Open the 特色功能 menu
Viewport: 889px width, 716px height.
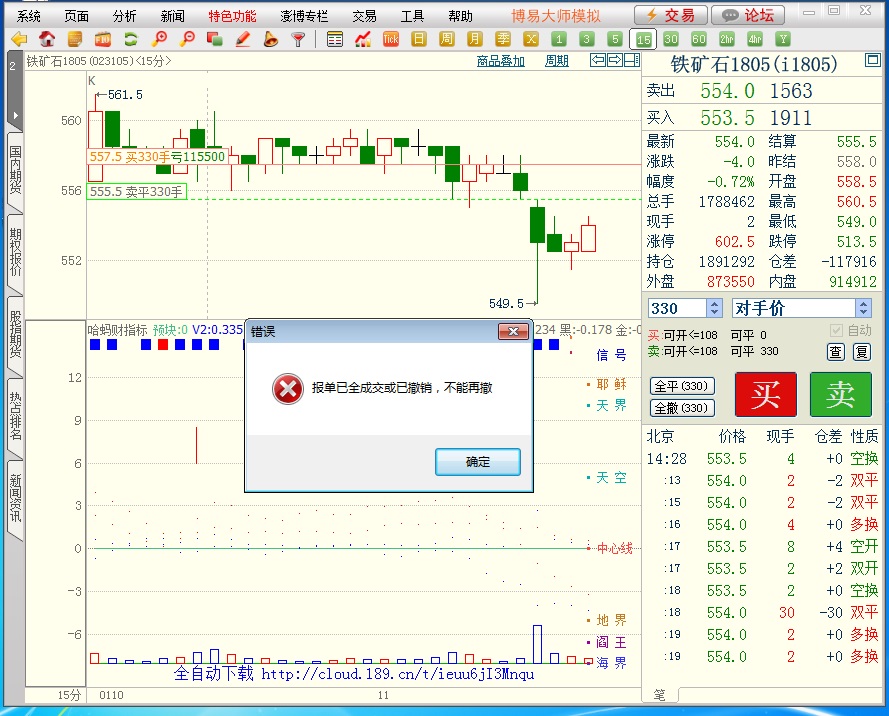[x=232, y=16]
